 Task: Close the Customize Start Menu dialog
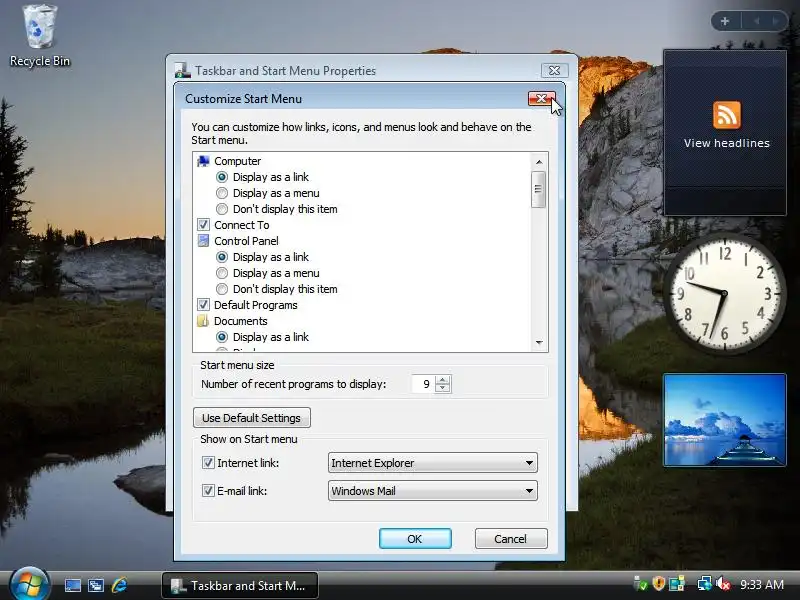[541, 98]
